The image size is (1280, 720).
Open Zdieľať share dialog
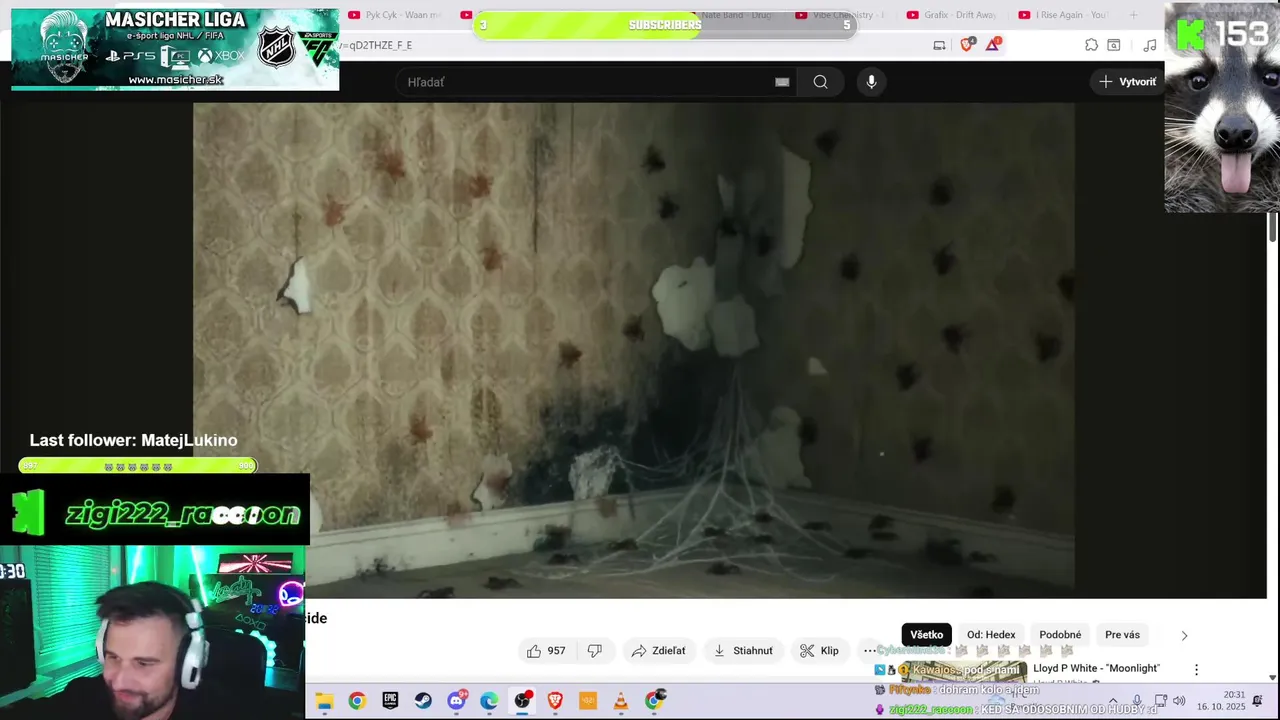[x=658, y=651]
